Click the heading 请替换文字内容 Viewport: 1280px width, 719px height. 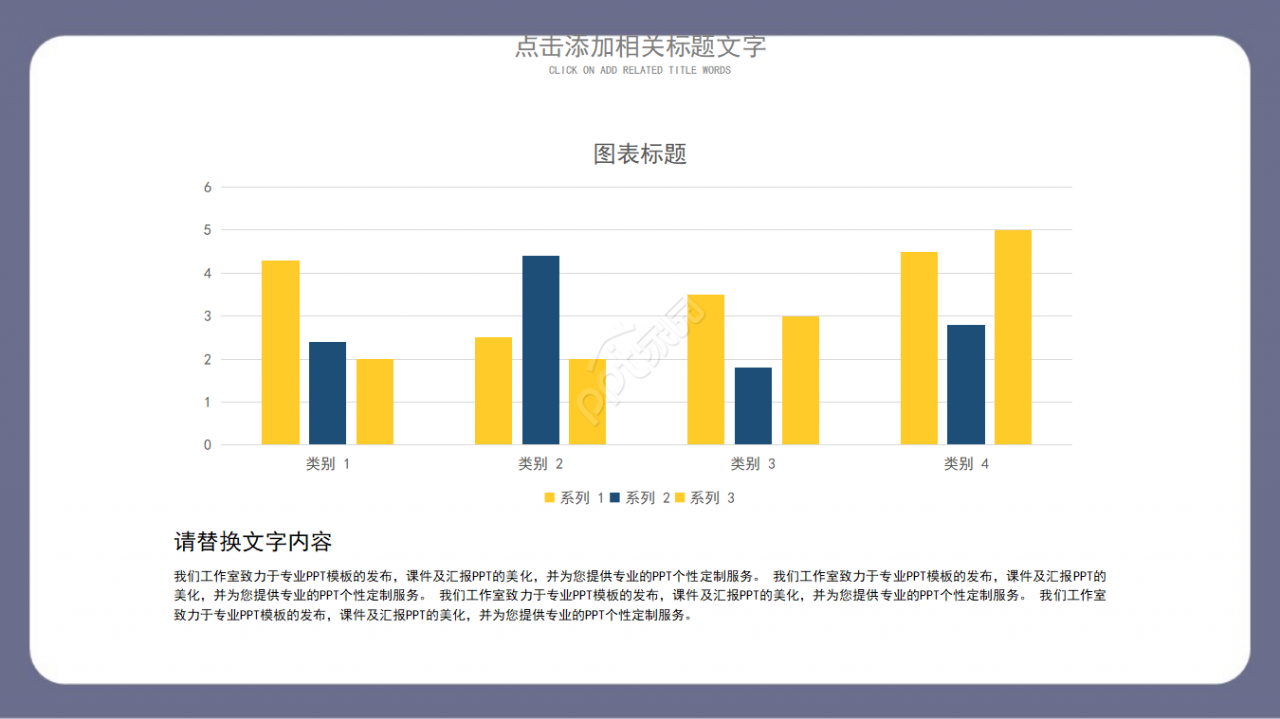(x=253, y=542)
